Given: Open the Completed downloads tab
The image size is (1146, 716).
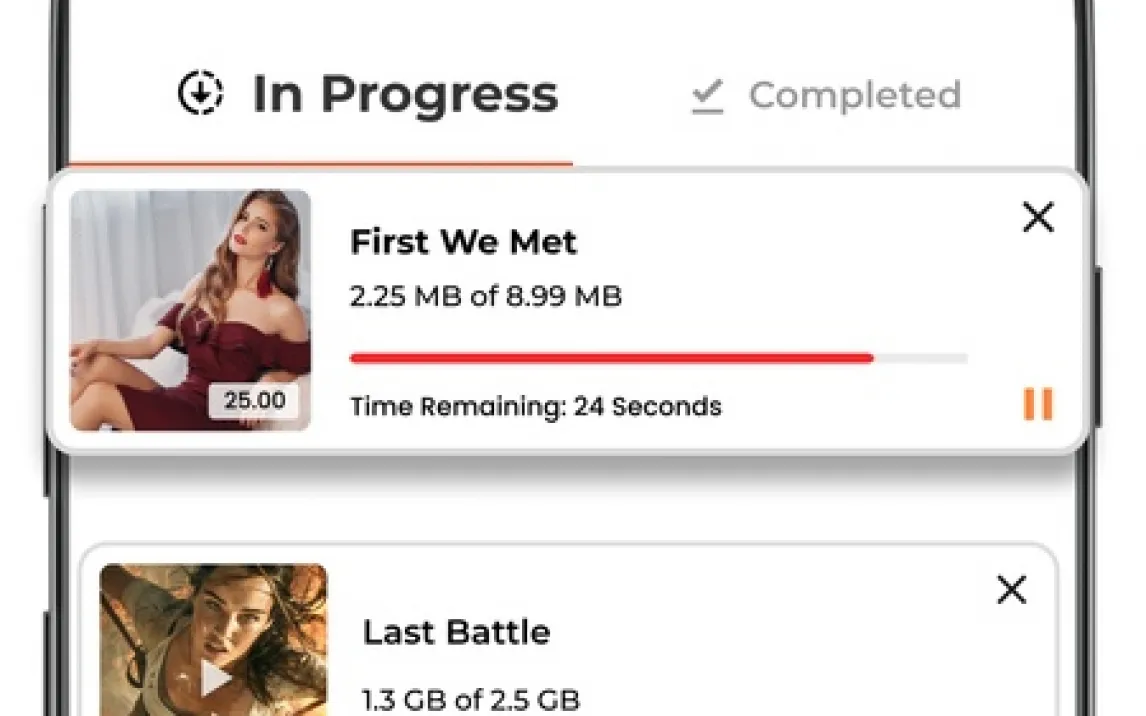Looking at the screenshot, I should coord(854,96).
